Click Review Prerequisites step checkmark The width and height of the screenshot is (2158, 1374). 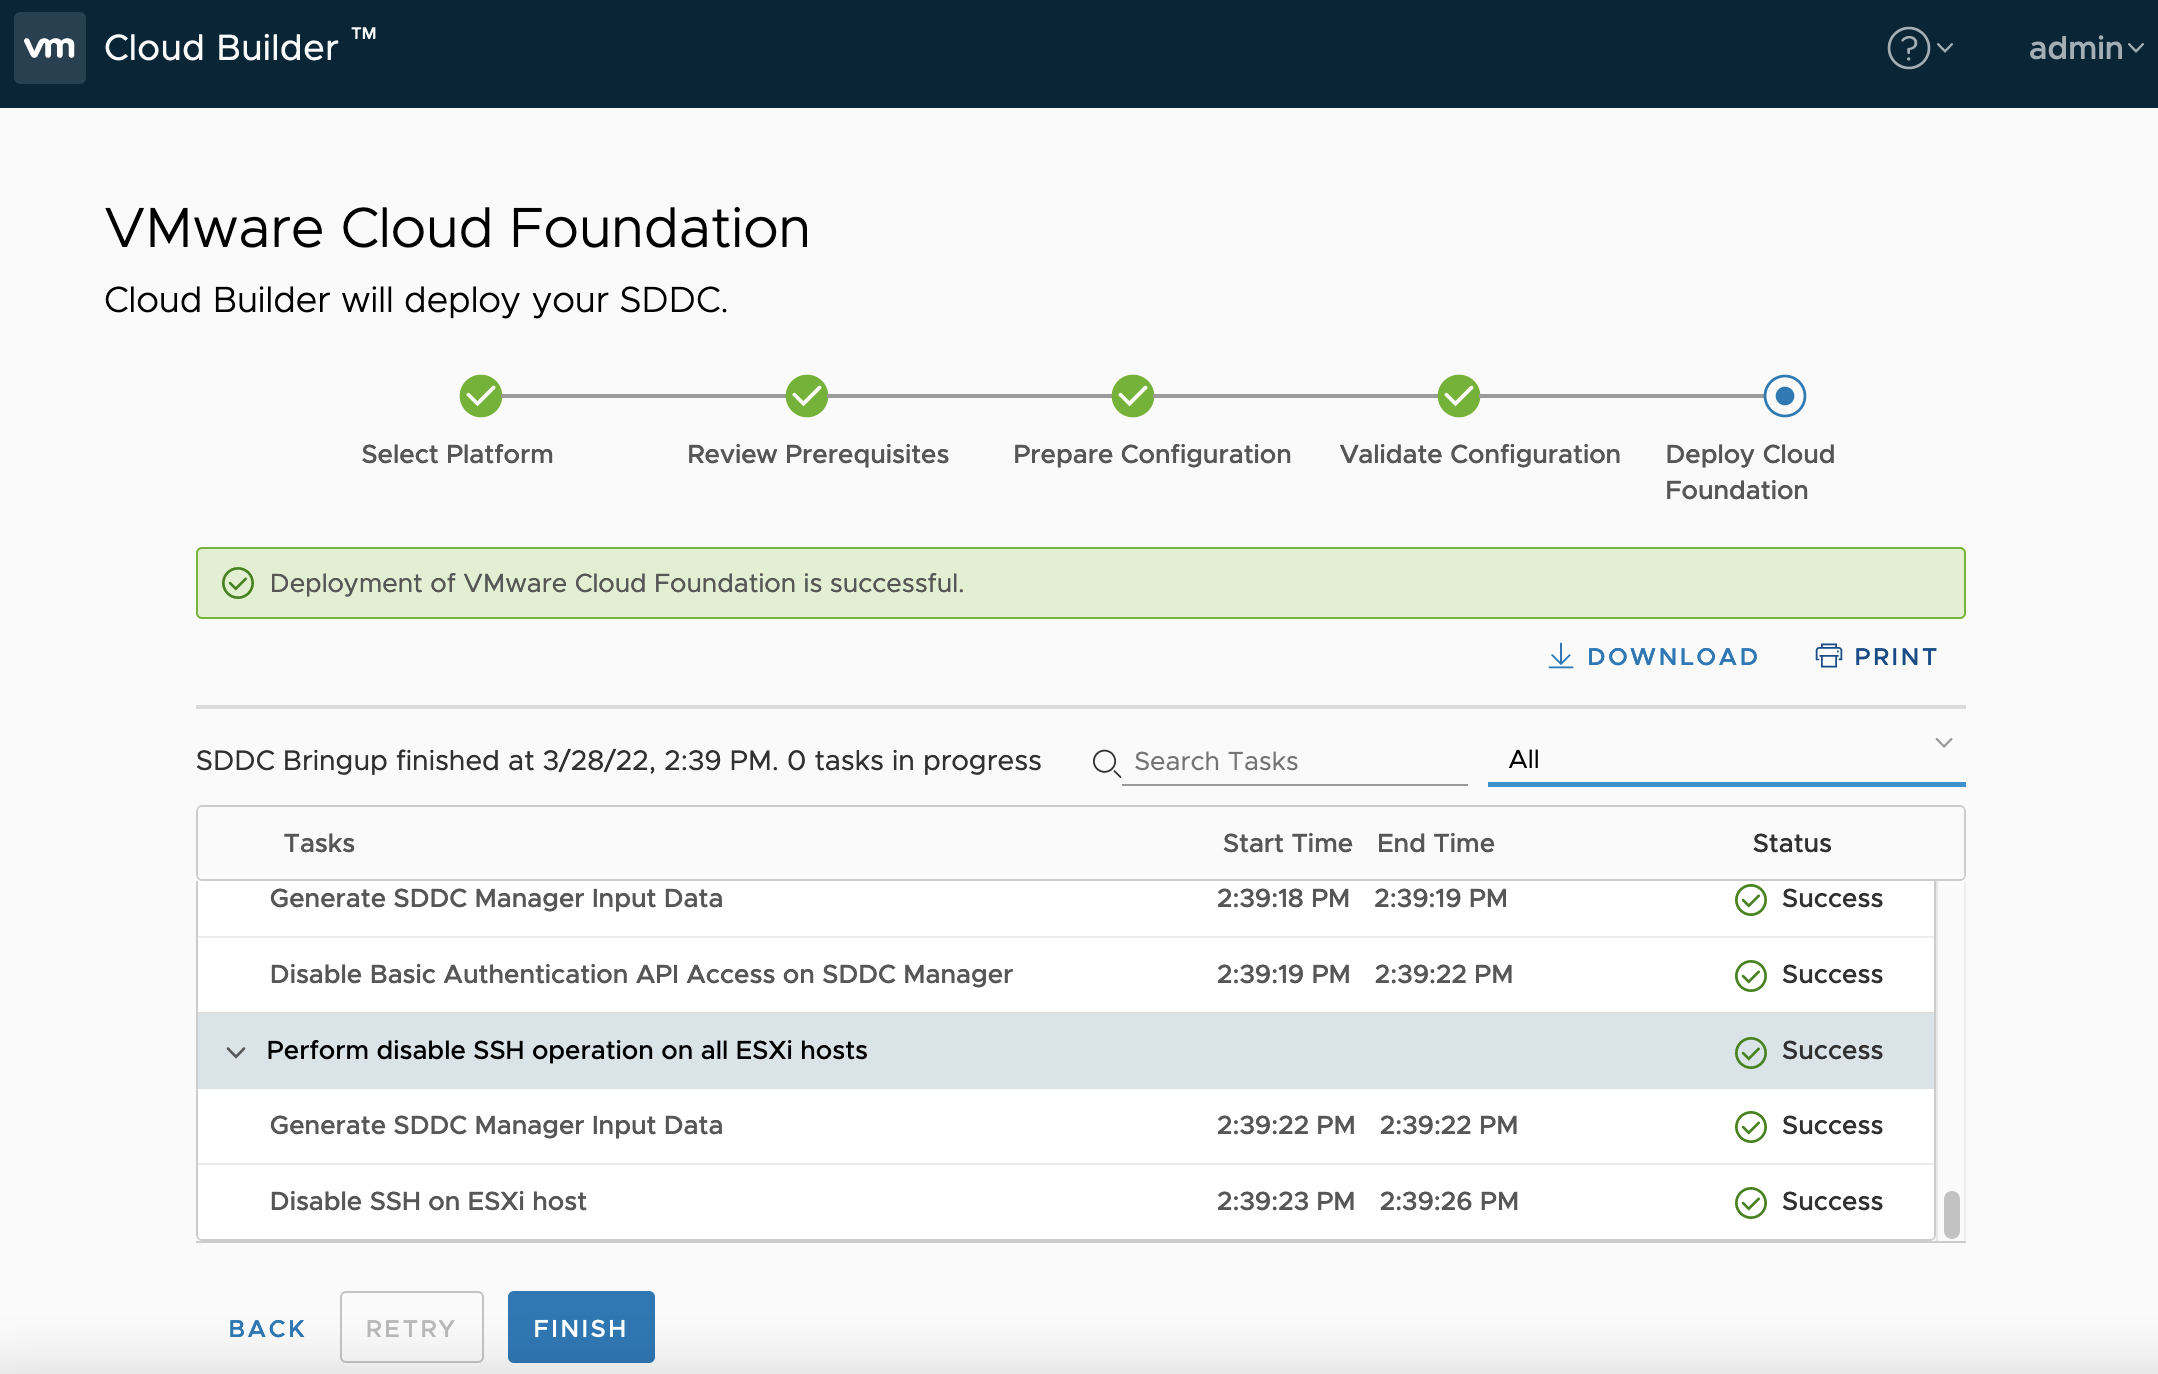pos(807,396)
